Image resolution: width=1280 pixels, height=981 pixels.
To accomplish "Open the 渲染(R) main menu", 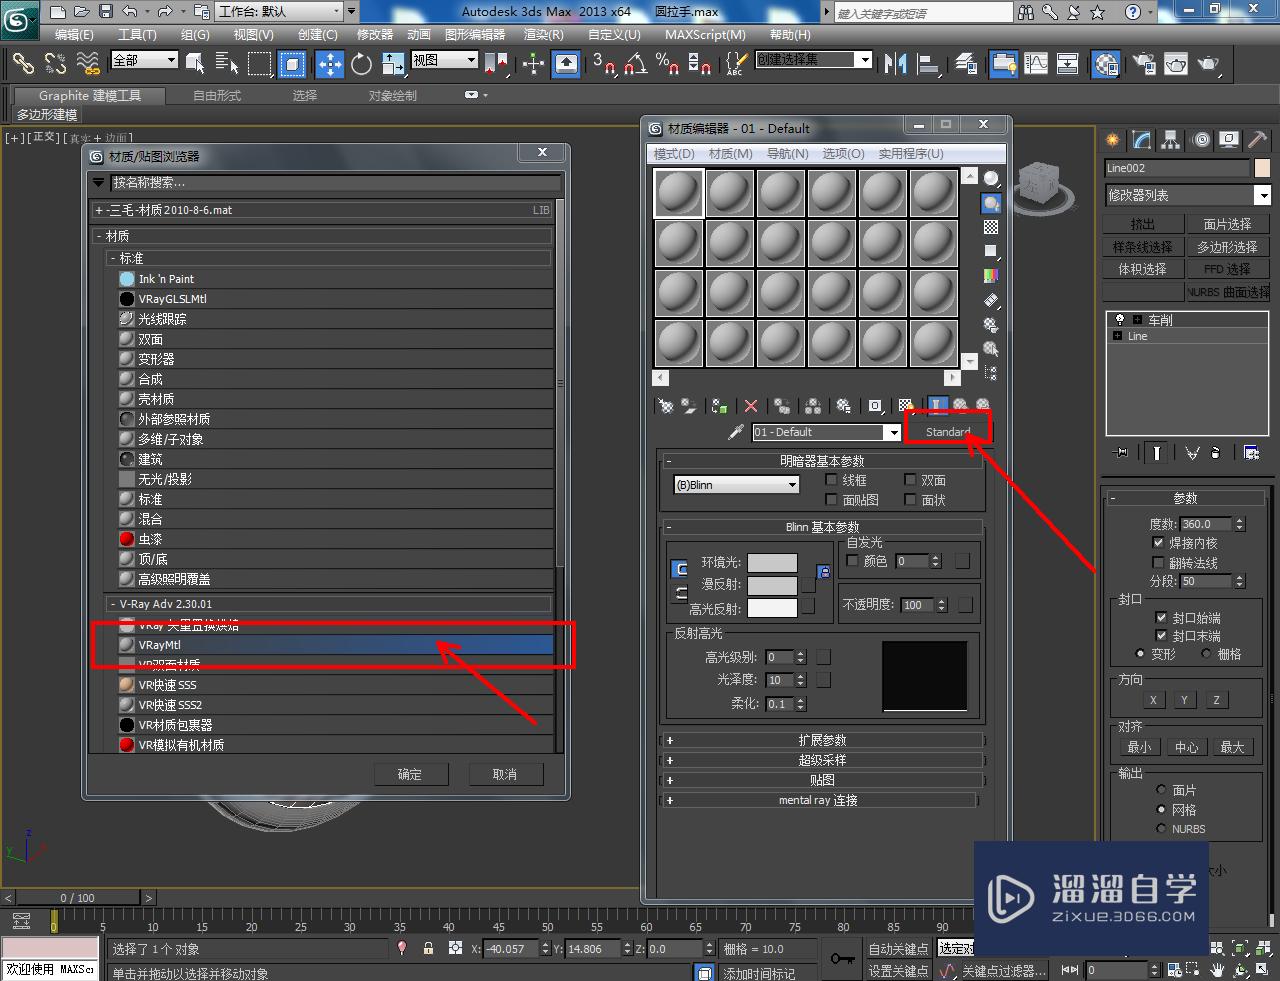I will click(x=543, y=34).
